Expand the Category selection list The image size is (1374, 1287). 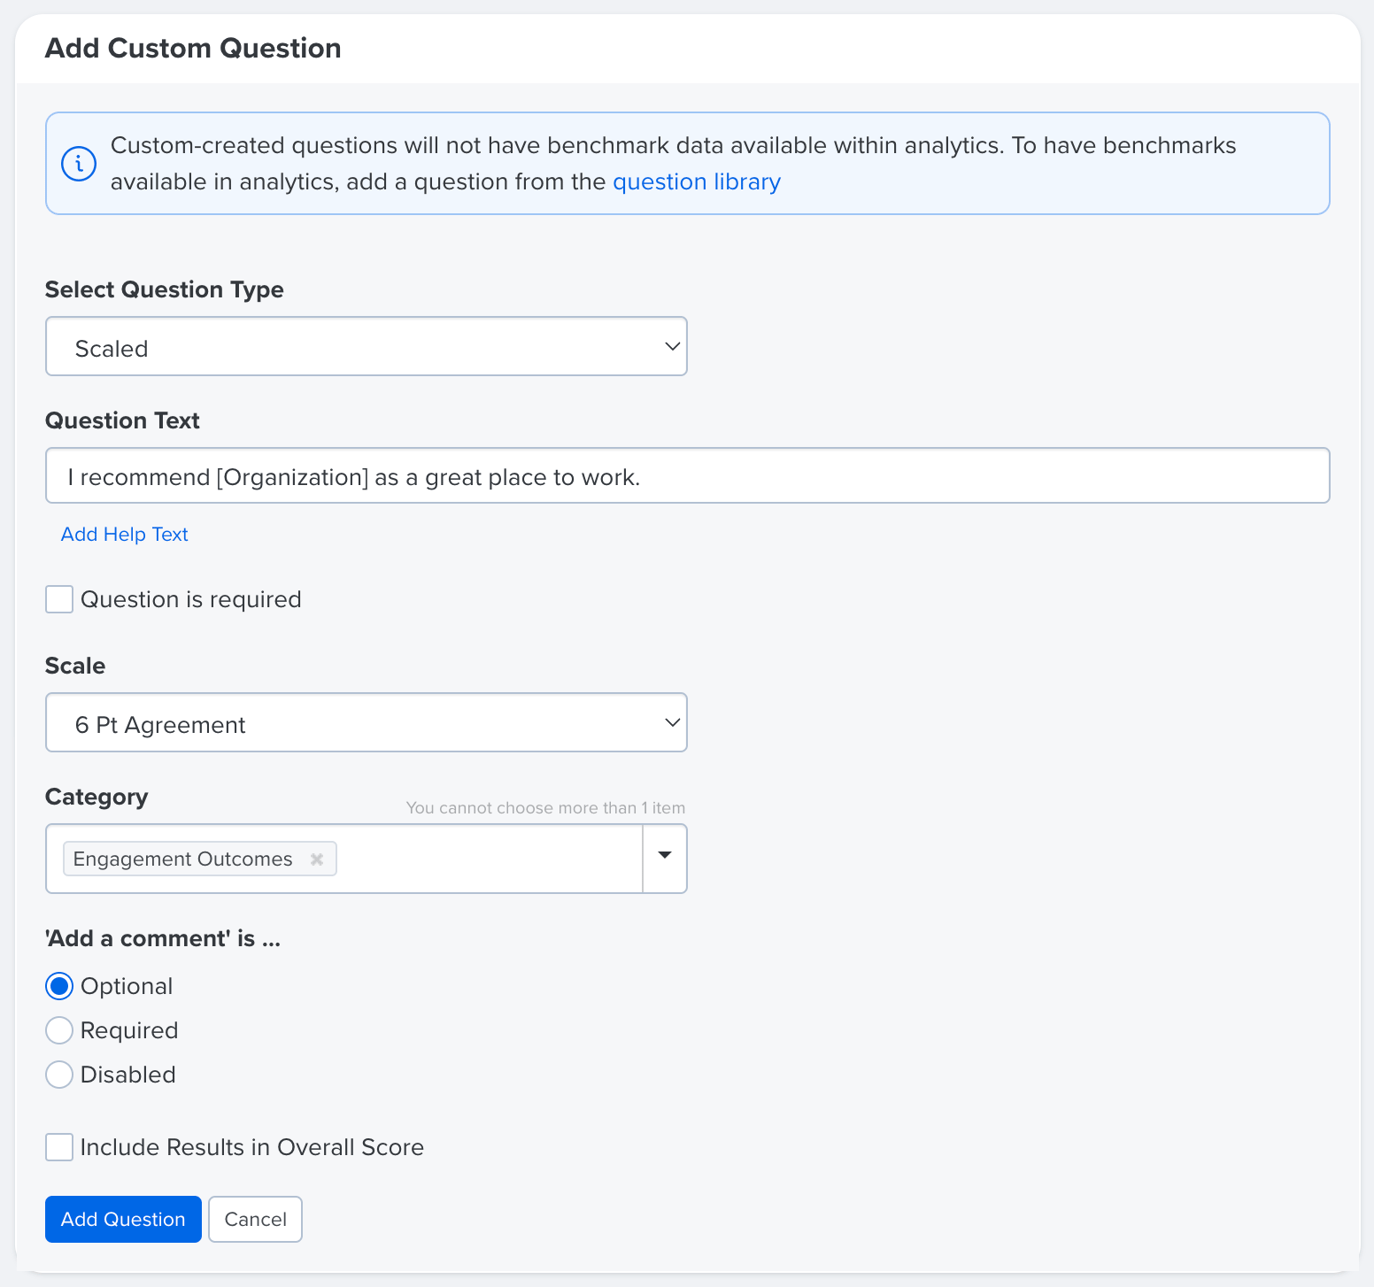[x=664, y=857]
